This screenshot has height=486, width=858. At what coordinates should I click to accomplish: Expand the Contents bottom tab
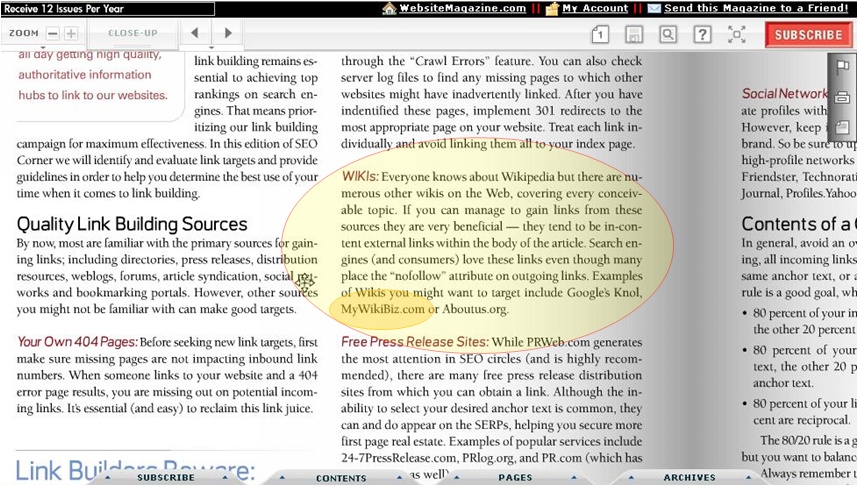[x=341, y=478]
